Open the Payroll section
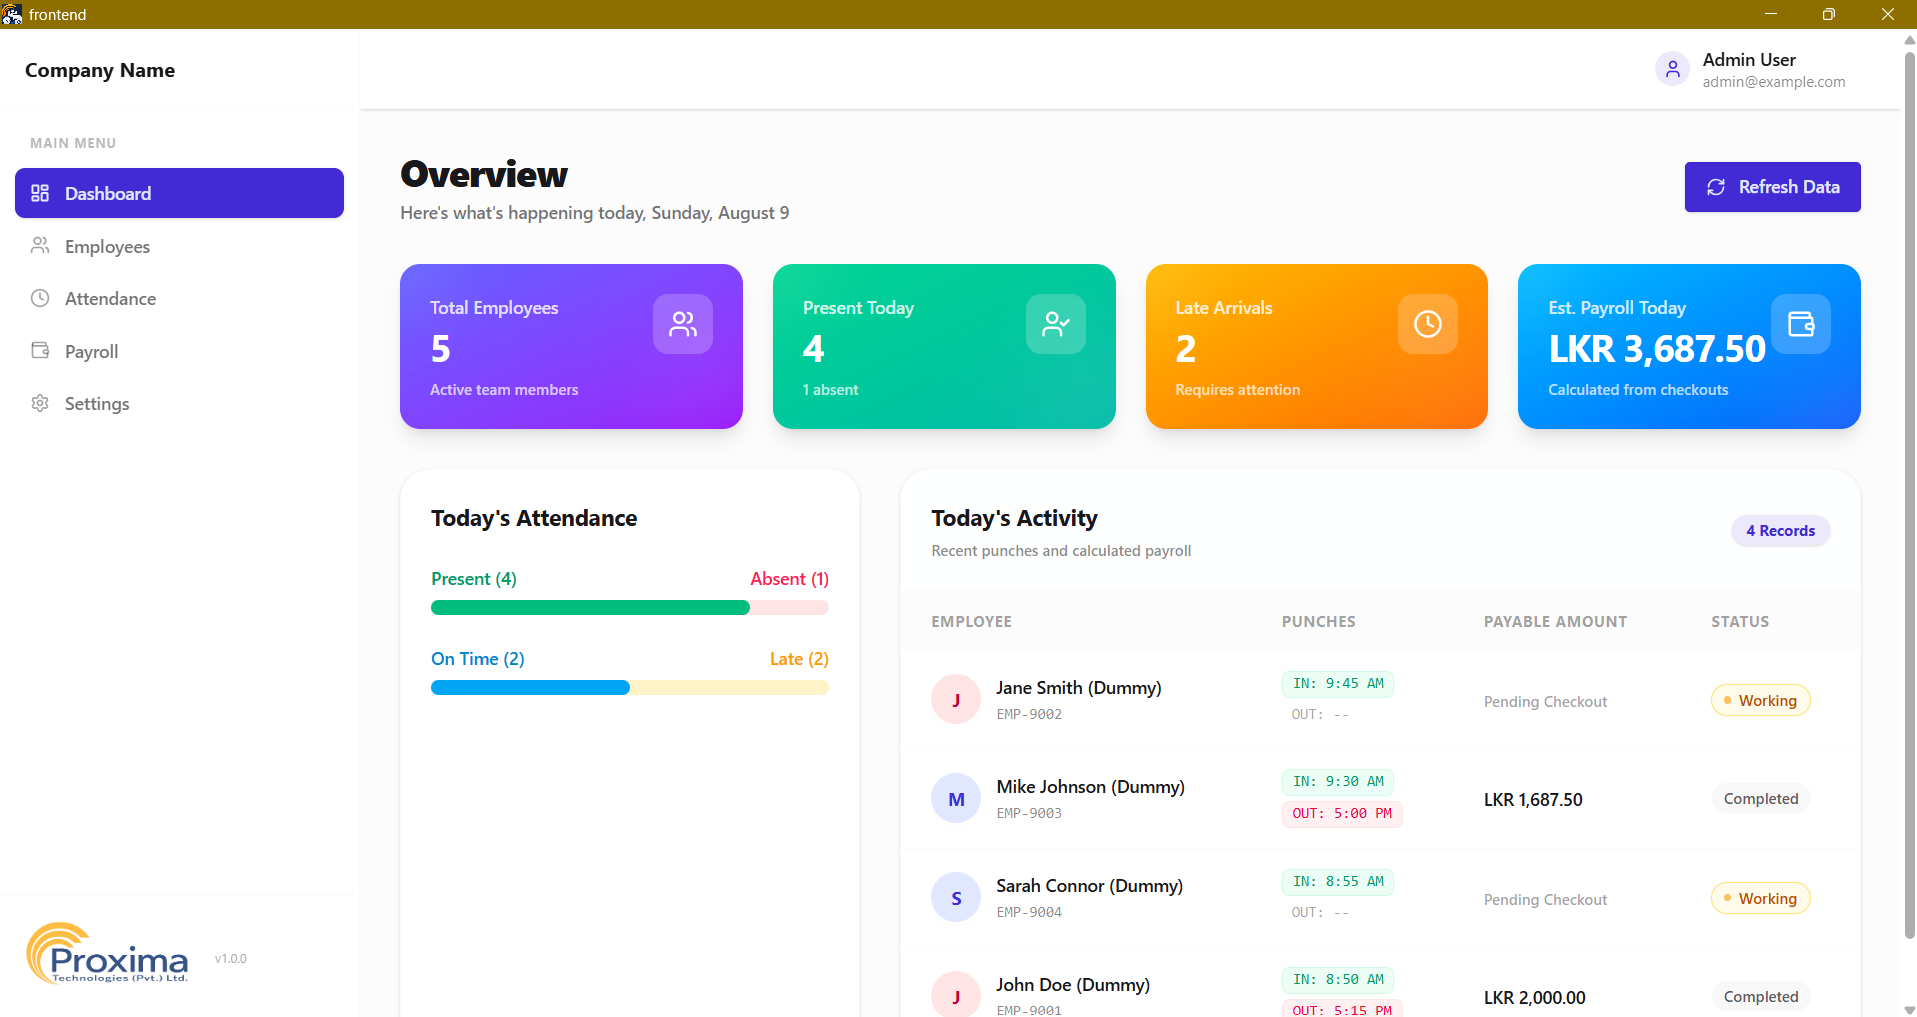The image size is (1917, 1017). (179, 351)
